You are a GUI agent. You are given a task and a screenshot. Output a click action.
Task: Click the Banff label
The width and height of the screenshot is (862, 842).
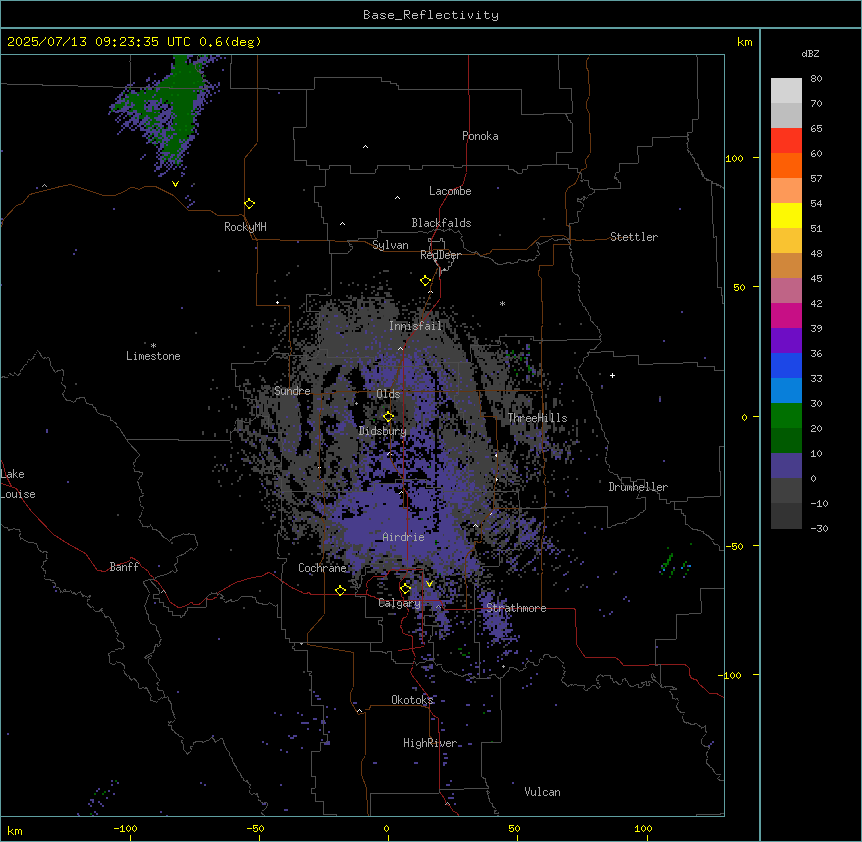pos(124,567)
